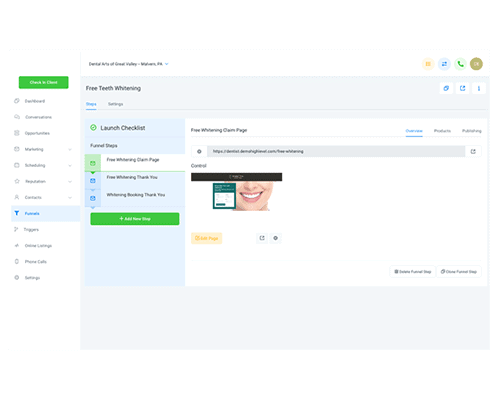Click the Triggers sidebar icon
The width and height of the screenshot is (500, 400).
click(16, 229)
